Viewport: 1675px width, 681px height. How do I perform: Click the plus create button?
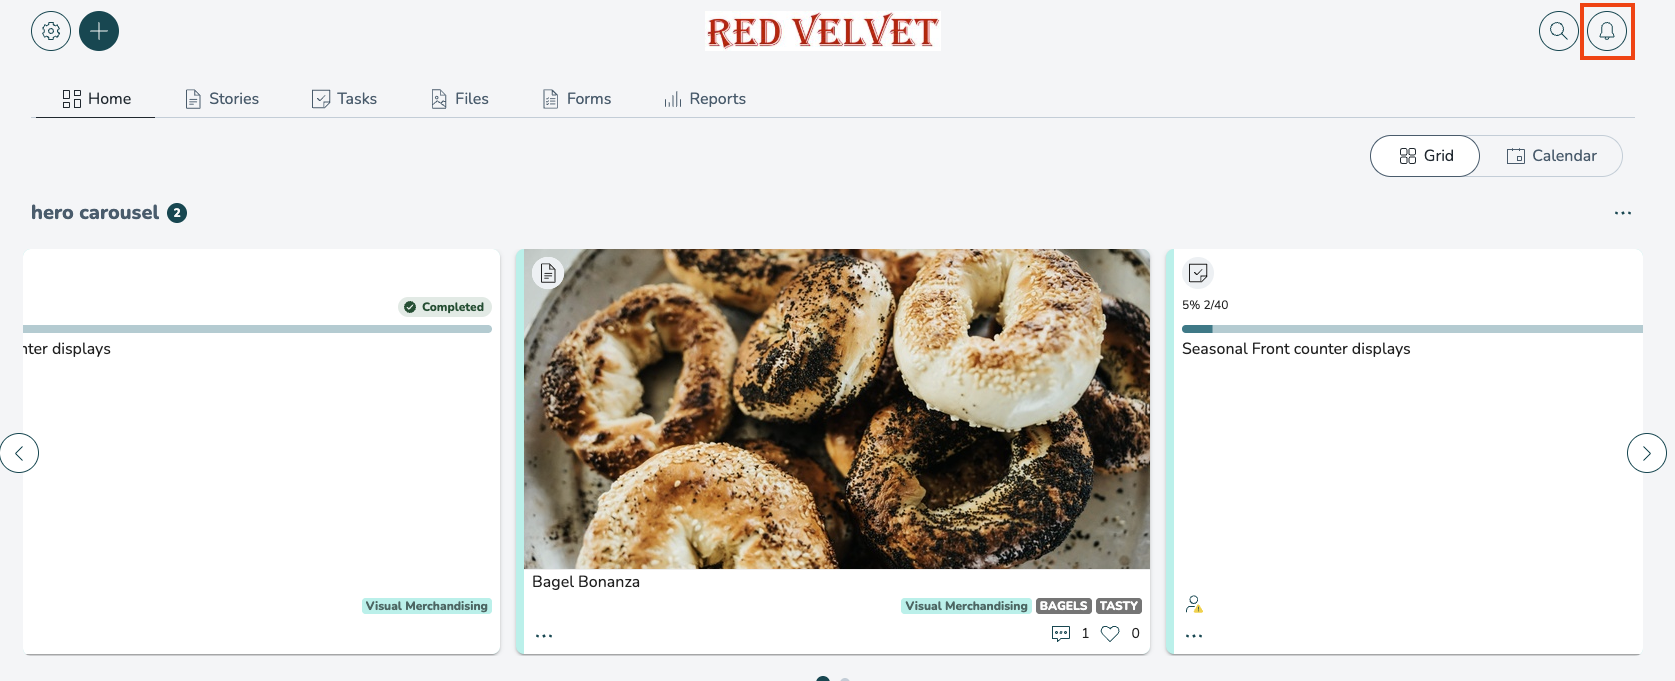click(99, 31)
